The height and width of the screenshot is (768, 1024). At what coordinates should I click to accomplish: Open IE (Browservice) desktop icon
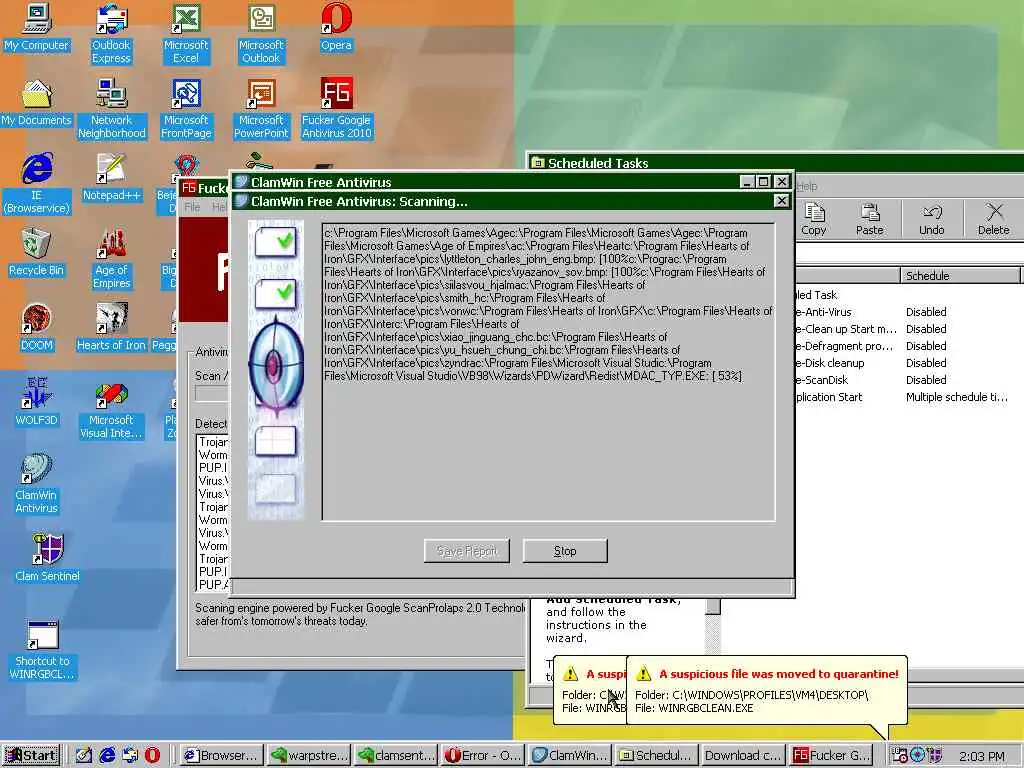tap(37, 183)
